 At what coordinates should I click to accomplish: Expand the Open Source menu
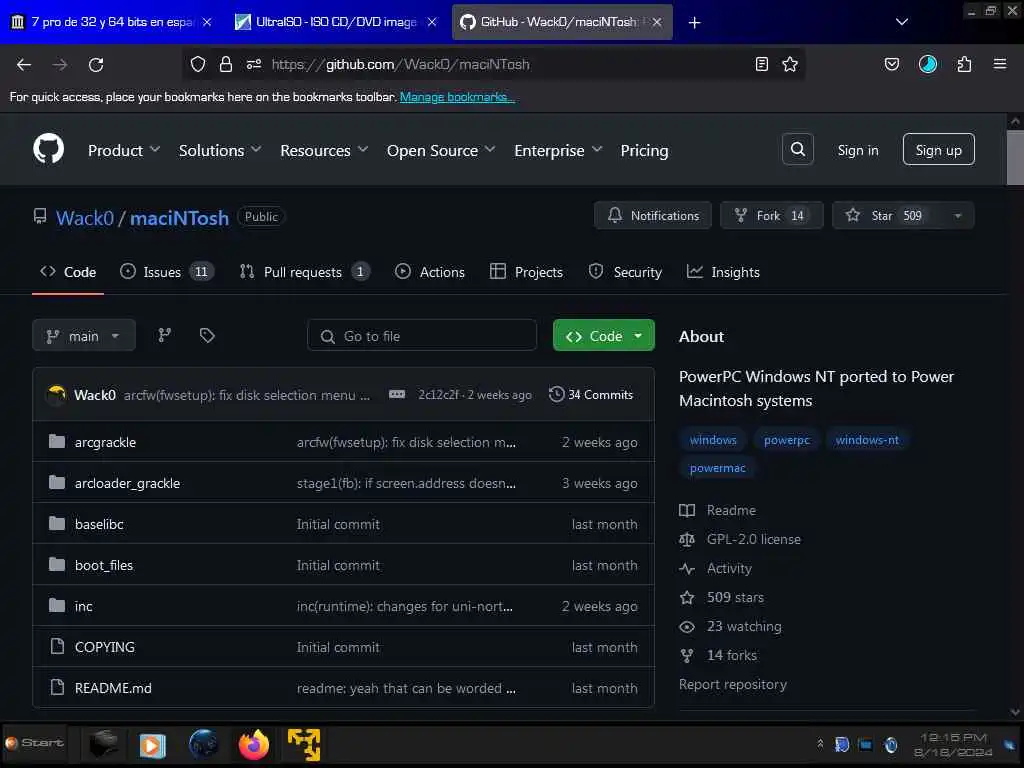coord(441,150)
